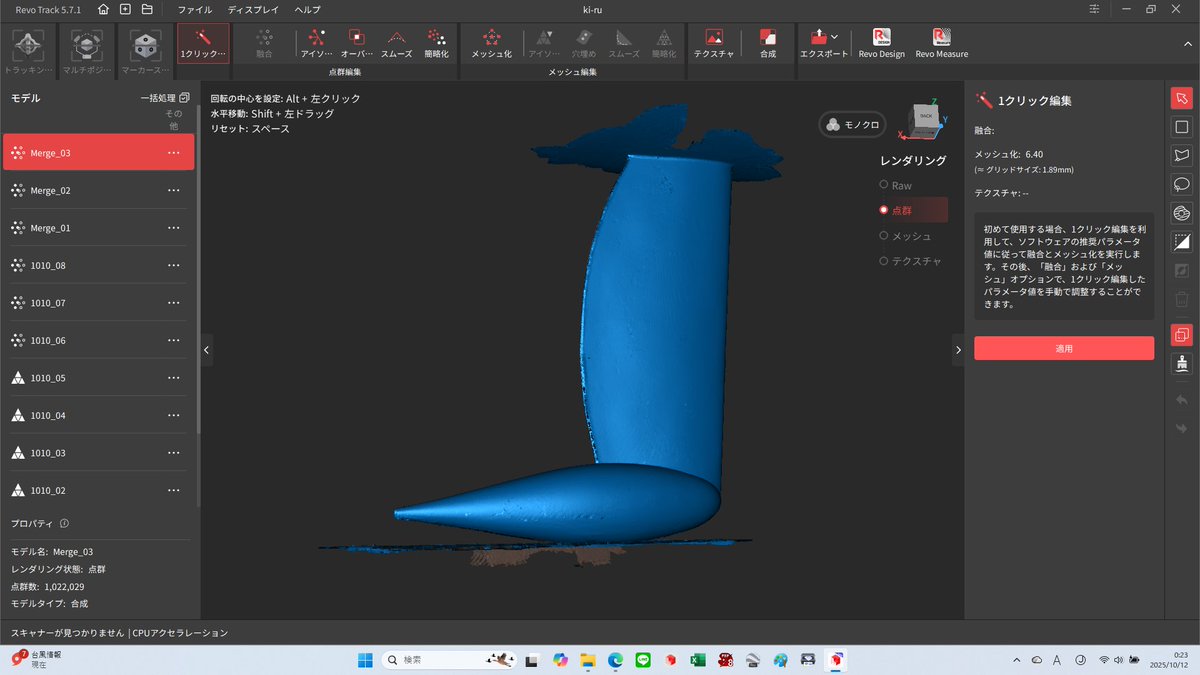Screen dimensions: 1200x675
Task: Click the Windows Start button
Action: point(364,660)
